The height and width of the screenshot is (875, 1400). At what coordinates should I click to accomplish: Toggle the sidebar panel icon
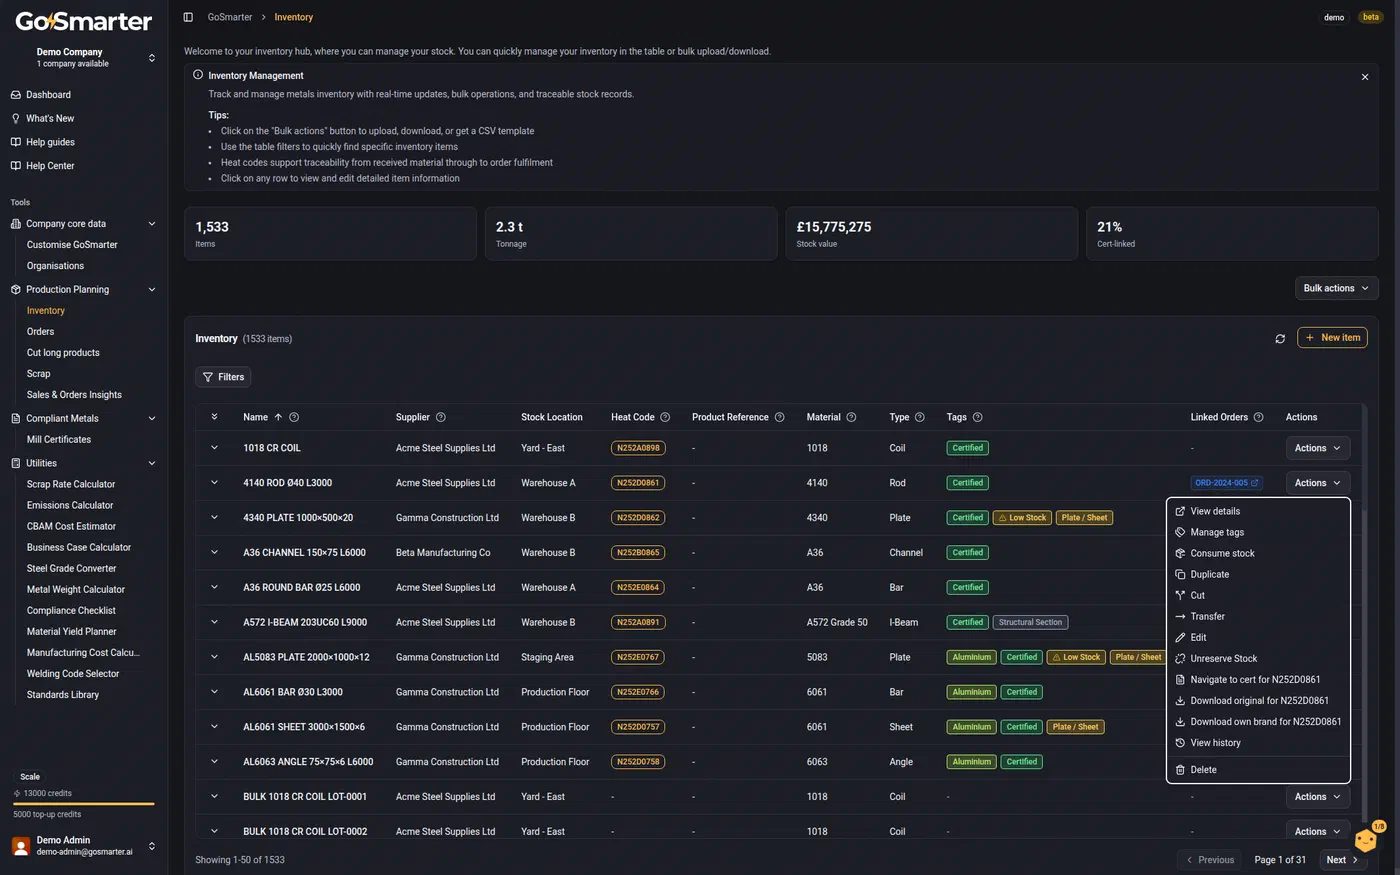(x=188, y=17)
